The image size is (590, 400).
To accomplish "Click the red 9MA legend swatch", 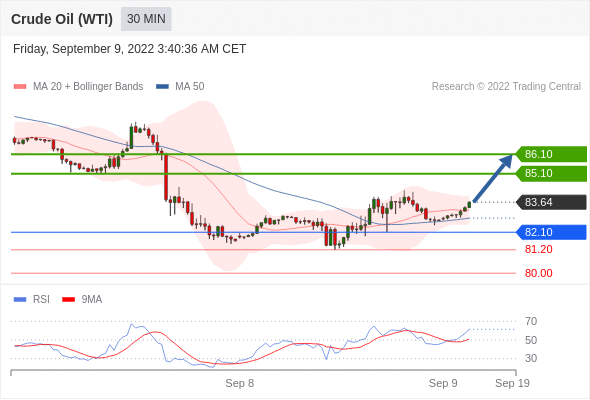I will click(68, 300).
